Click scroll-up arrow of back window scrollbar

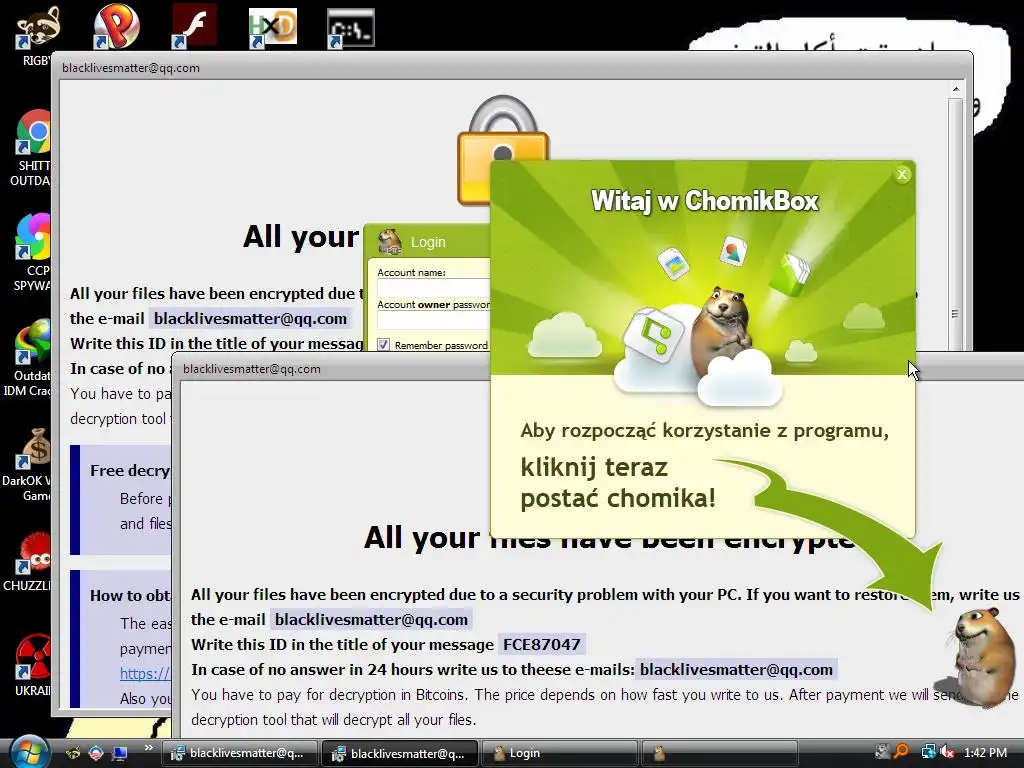point(956,89)
